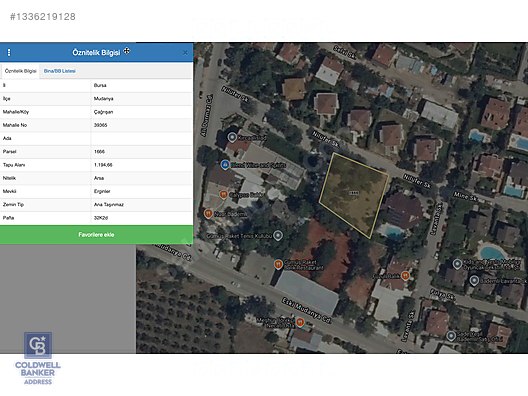Close the Öznitelik Bilgisi panel

click(185, 53)
